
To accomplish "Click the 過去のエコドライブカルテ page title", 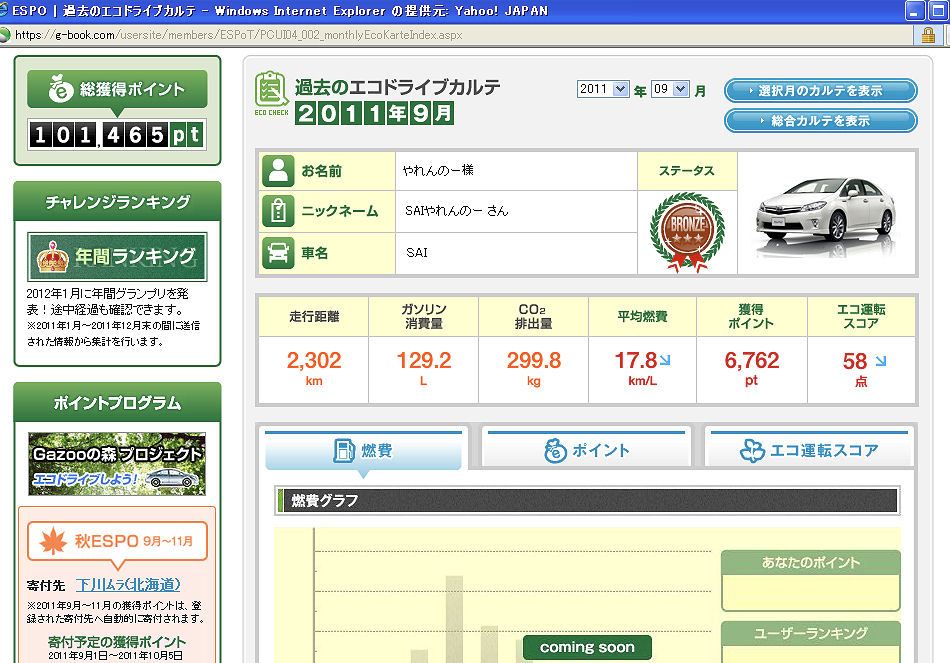I will (x=397, y=87).
